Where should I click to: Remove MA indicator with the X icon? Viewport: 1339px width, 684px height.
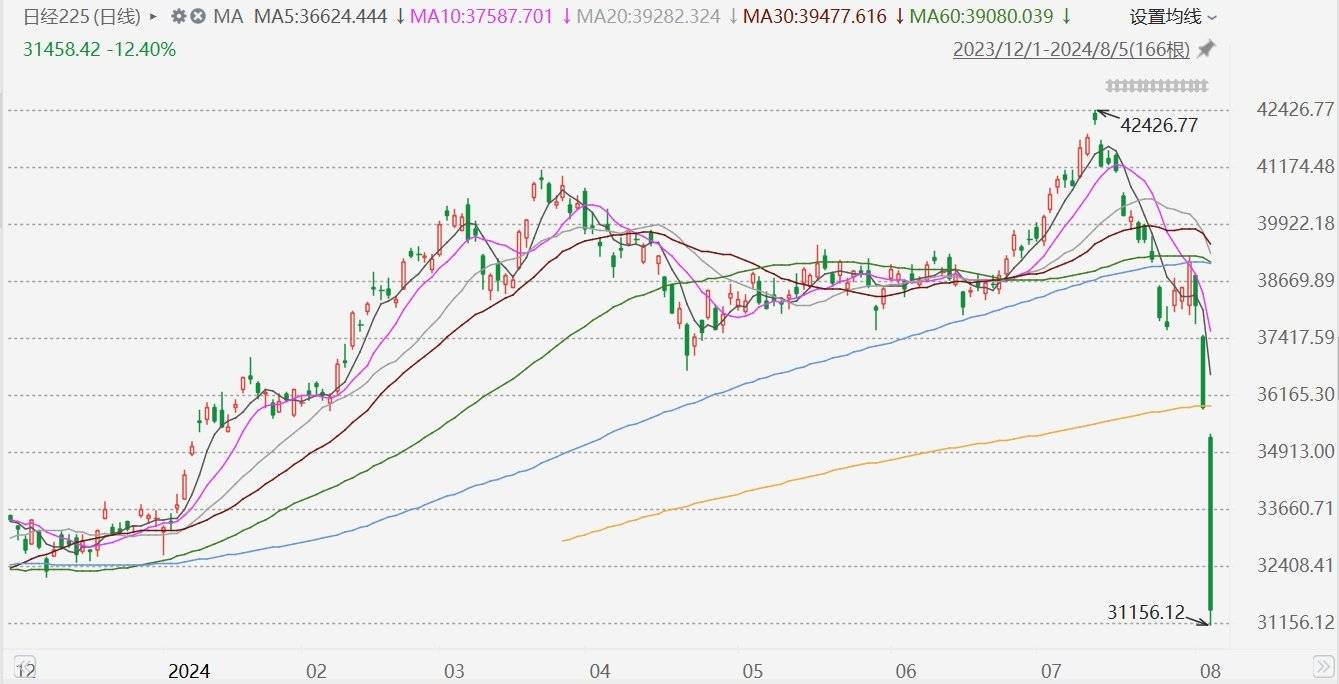point(198,16)
